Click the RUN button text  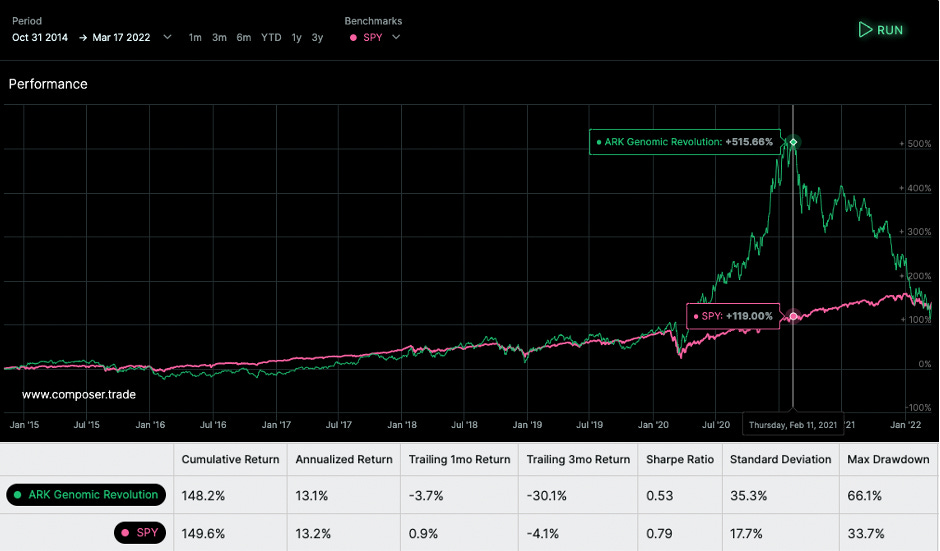coord(890,30)
